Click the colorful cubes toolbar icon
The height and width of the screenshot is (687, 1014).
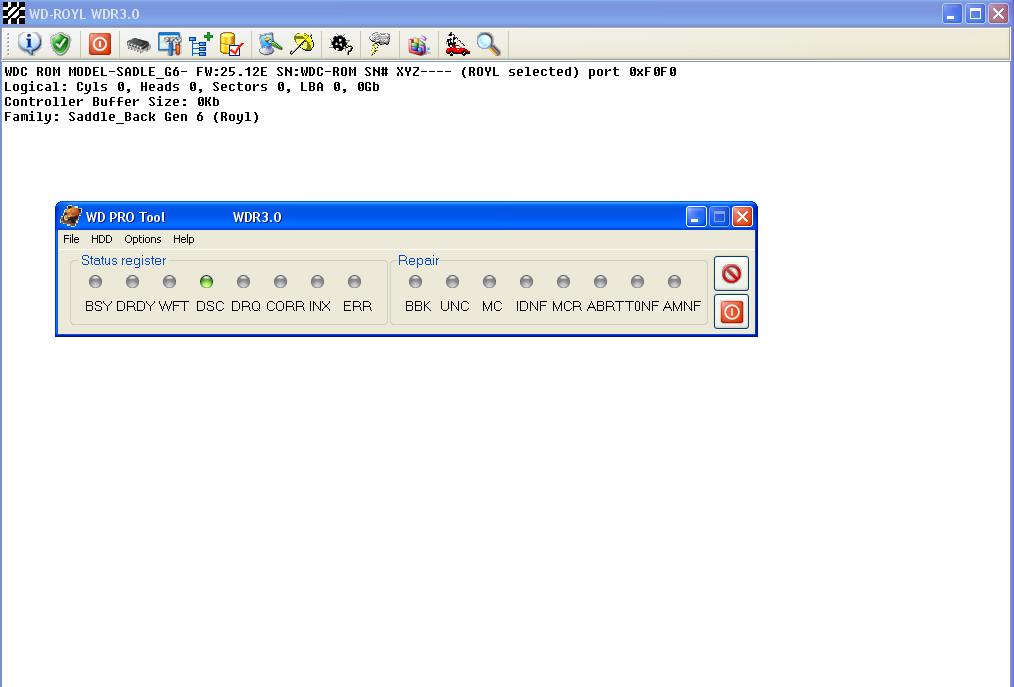click(x=419, y=45)
